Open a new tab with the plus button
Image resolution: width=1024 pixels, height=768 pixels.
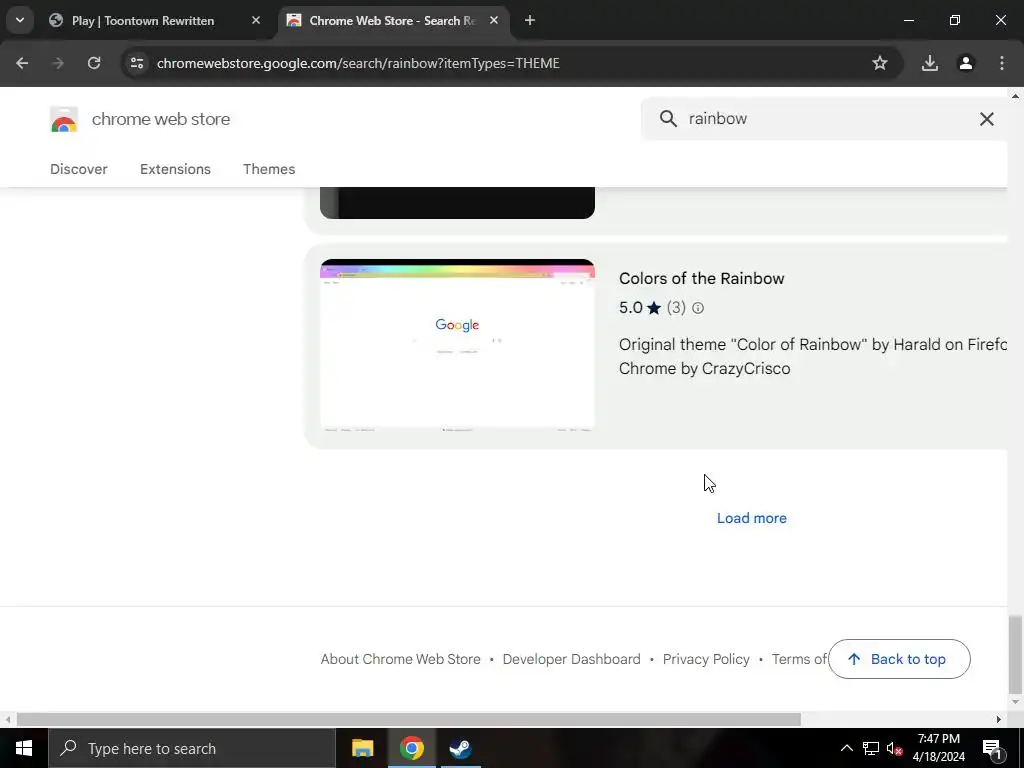[530, 20]
